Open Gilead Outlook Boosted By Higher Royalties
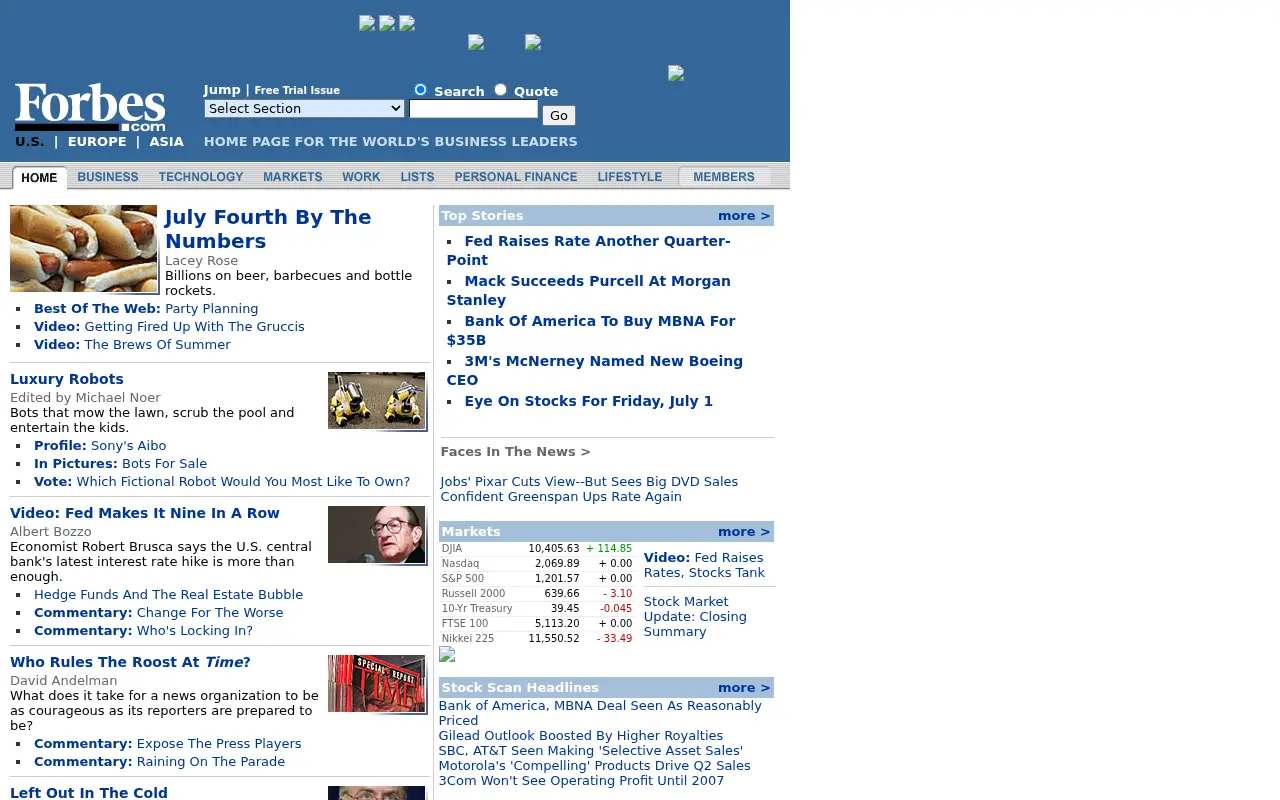 coord(581,735)
